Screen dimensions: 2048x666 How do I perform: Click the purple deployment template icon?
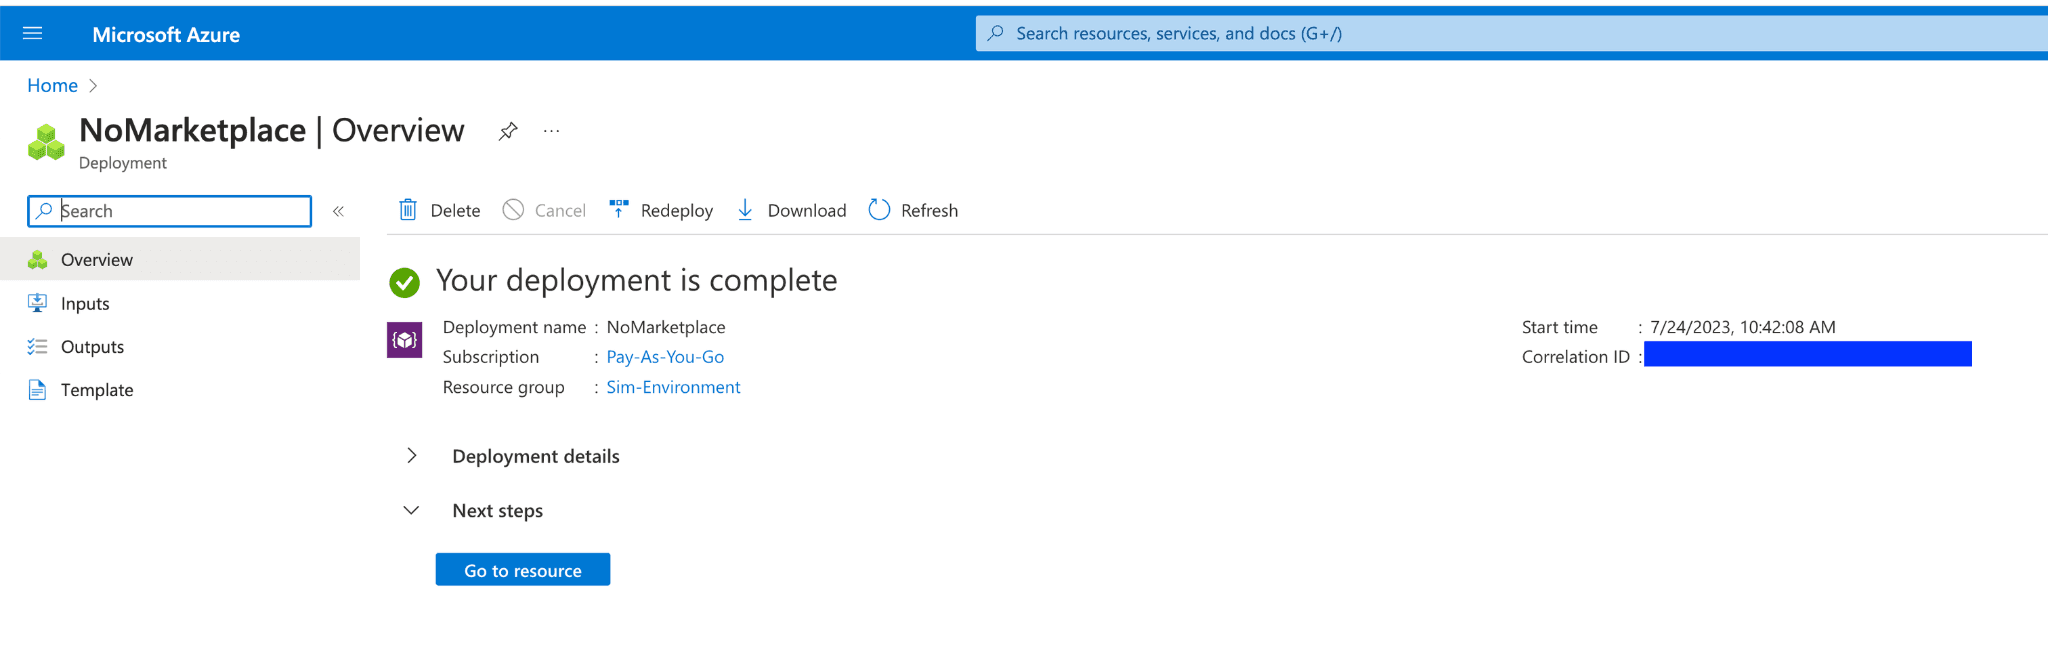404,340
